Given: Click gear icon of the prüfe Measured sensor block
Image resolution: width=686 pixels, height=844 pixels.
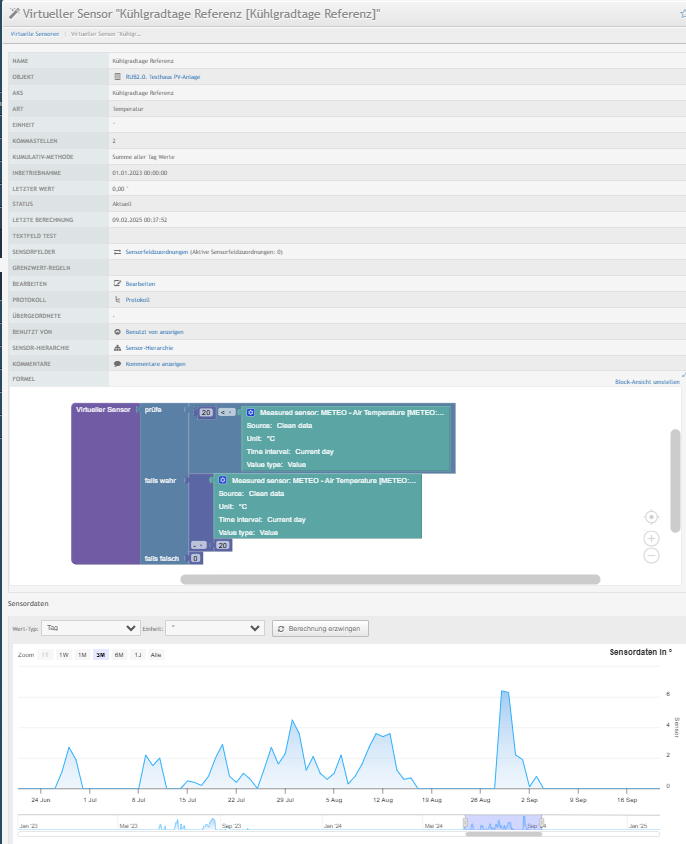Looking at the screenshot, I should tap(250, 412).
